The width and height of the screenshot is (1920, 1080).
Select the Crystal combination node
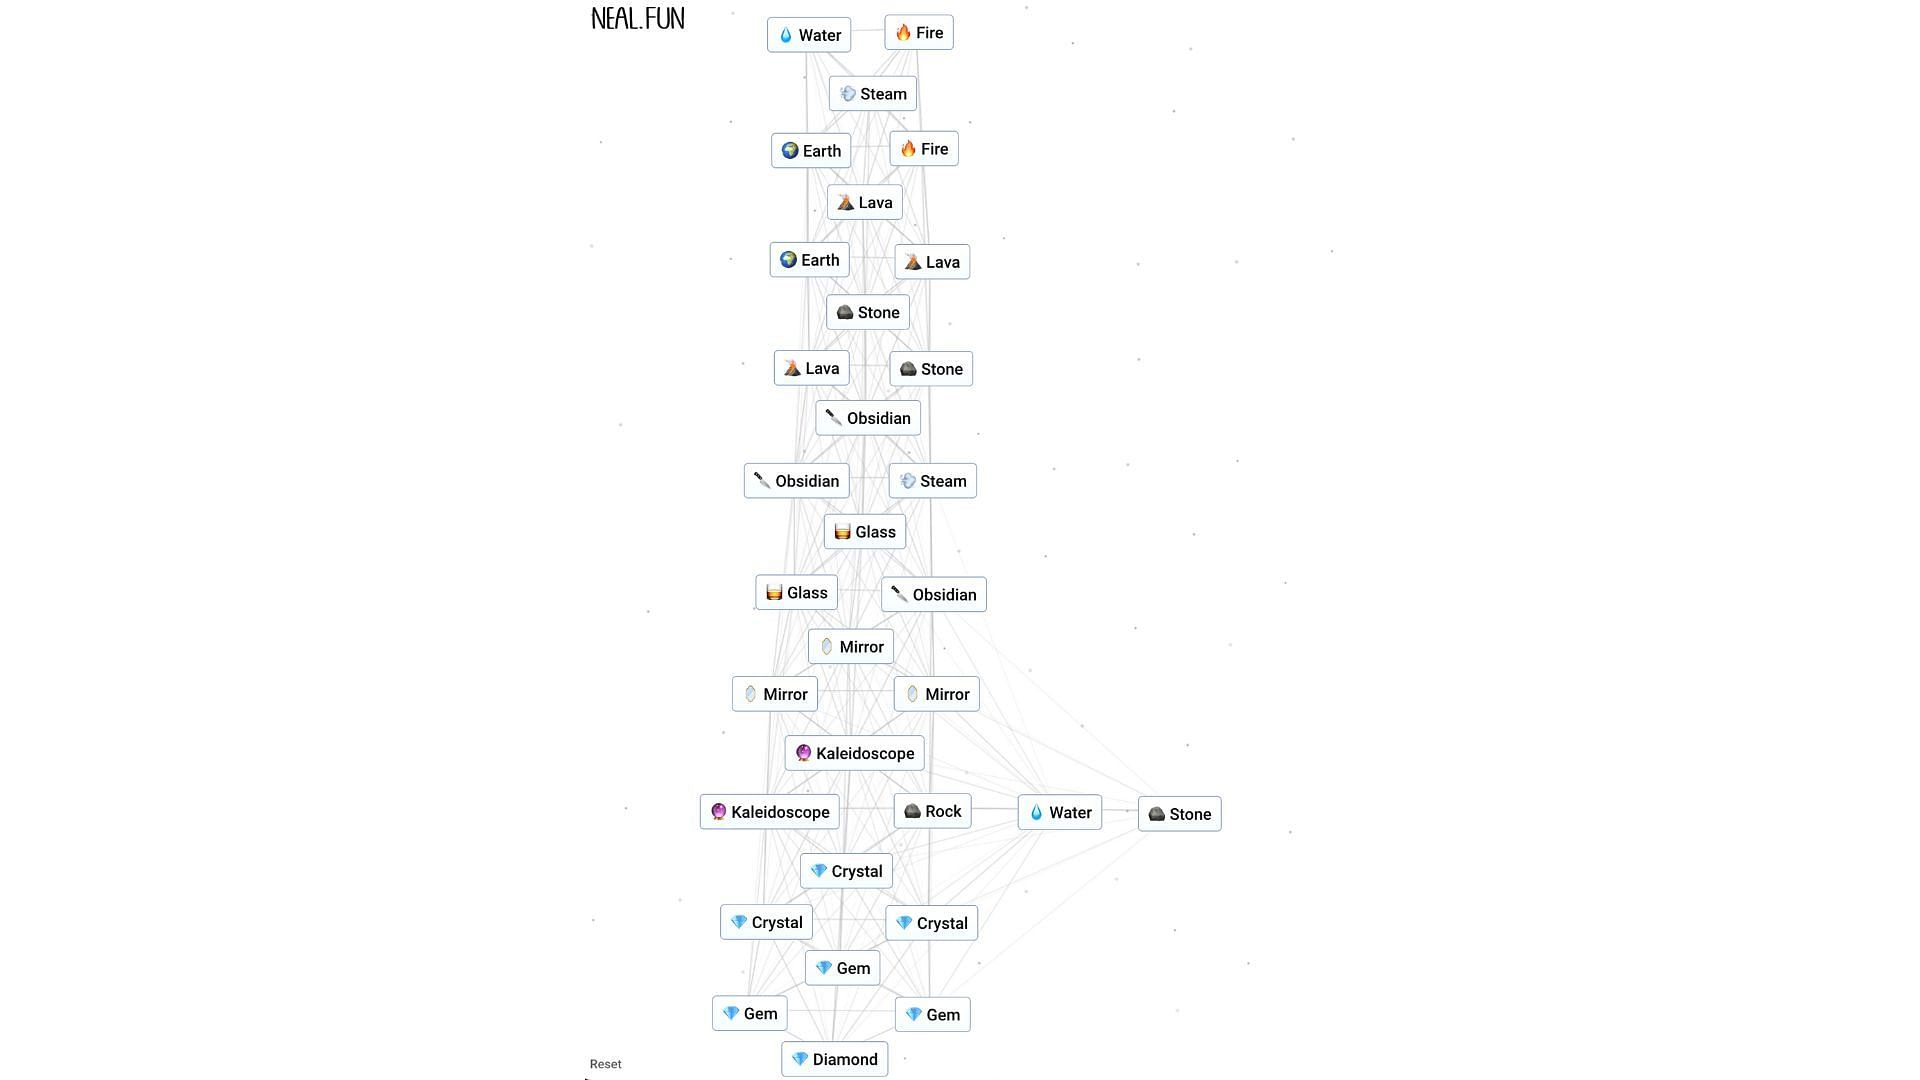(845, 870)
